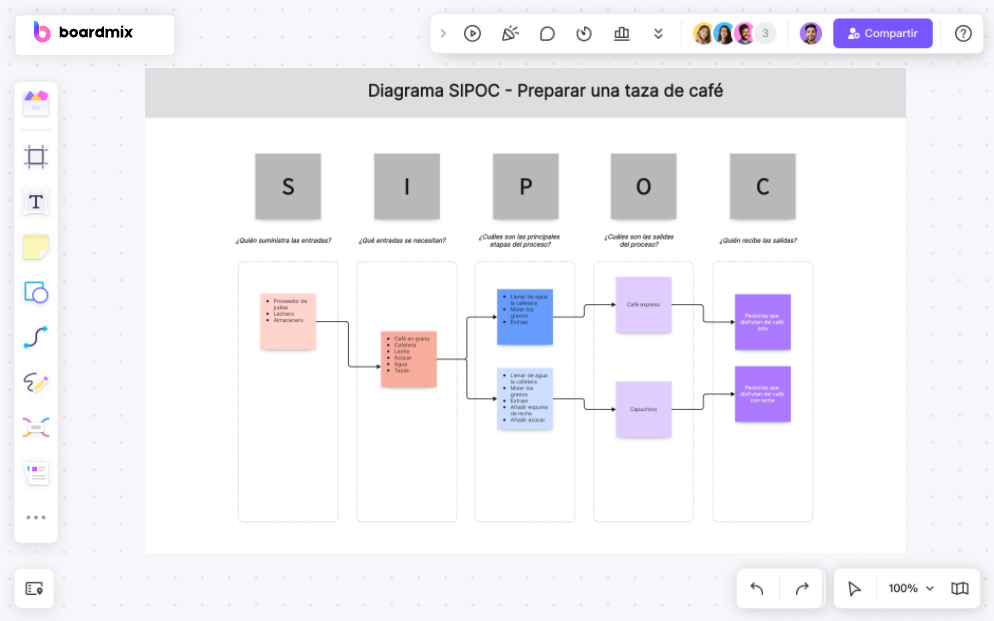
Task: Go to boardmix home logo
Action: pyautogui.click(x=83, y=32)
